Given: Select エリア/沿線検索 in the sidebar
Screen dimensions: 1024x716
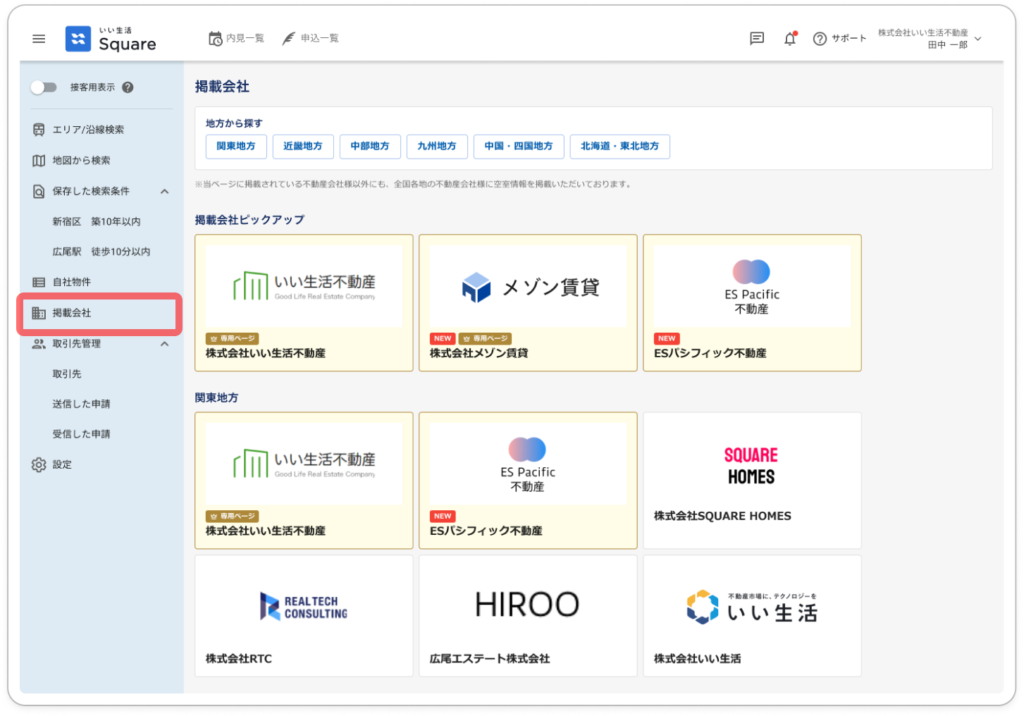Looking at the screenshot, I should (88, 130).
